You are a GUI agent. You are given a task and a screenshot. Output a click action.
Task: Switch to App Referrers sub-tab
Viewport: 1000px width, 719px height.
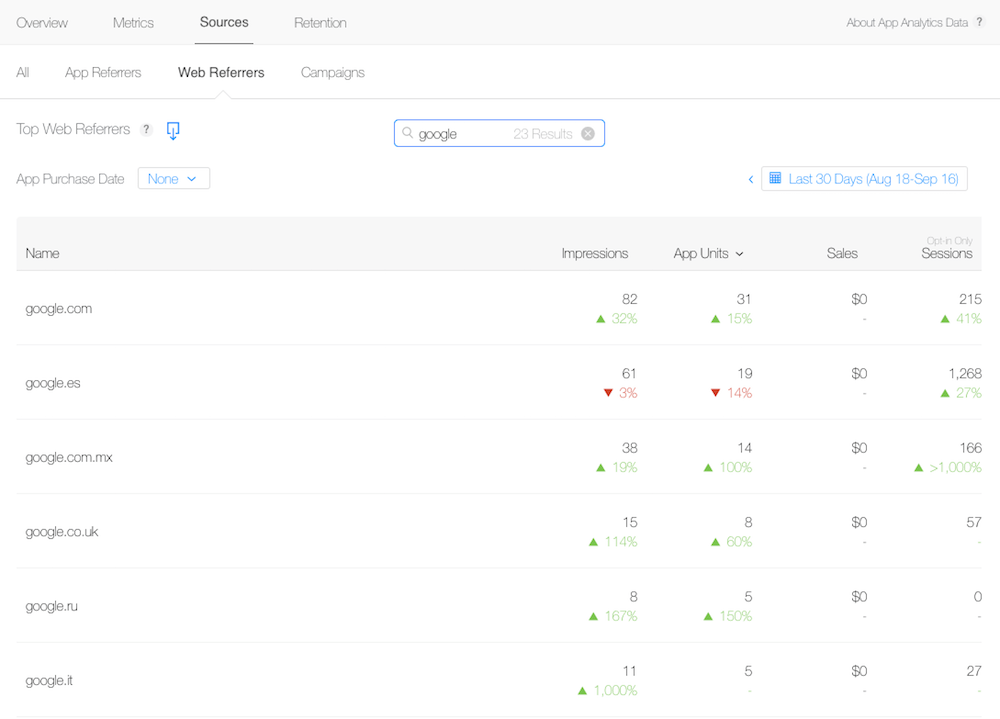103,73
